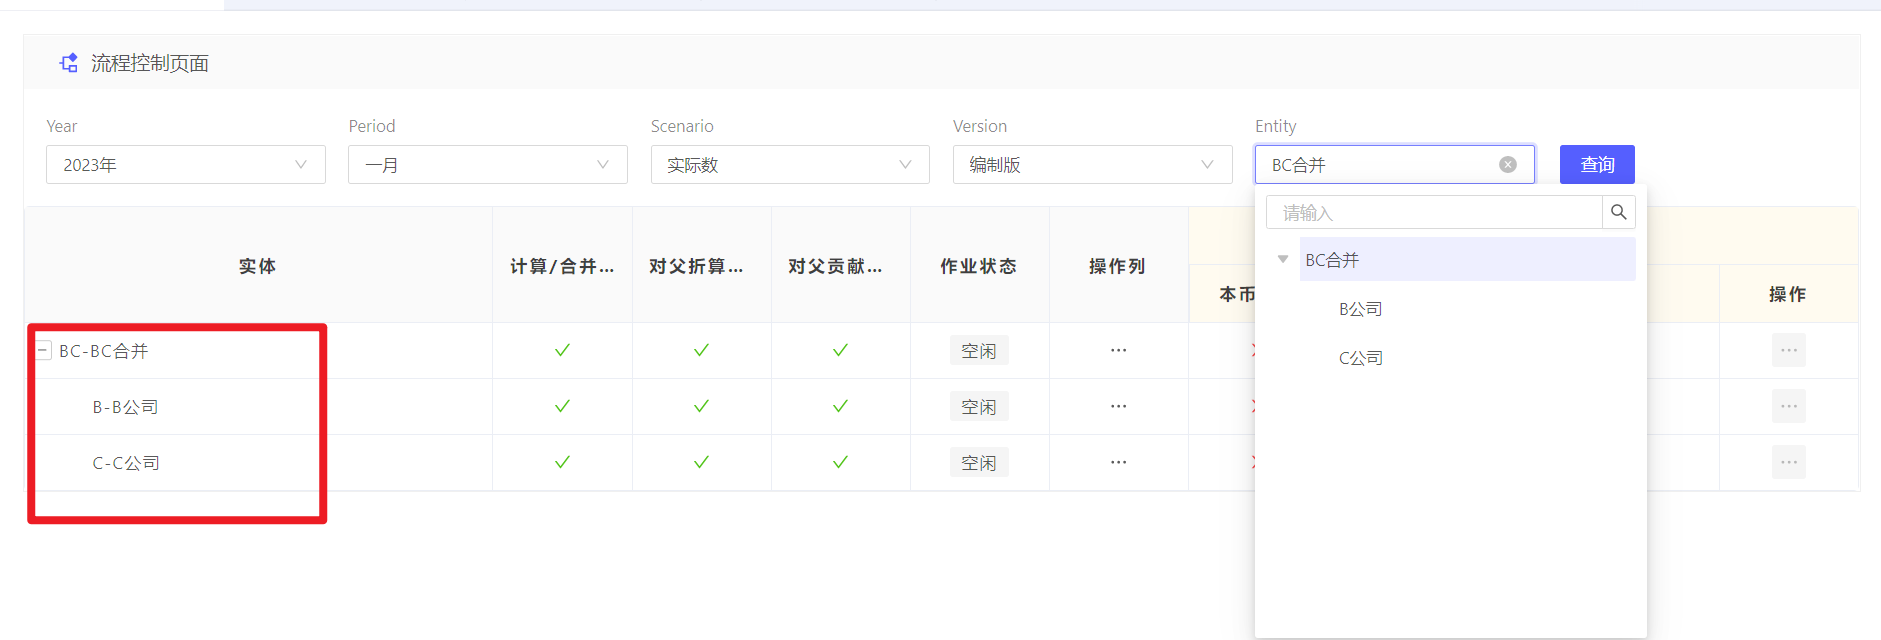Viewport: 1881px width, 640px height.
Task: Click the search magnifier icon in dropdown
Action: (x=1618, y=212)
